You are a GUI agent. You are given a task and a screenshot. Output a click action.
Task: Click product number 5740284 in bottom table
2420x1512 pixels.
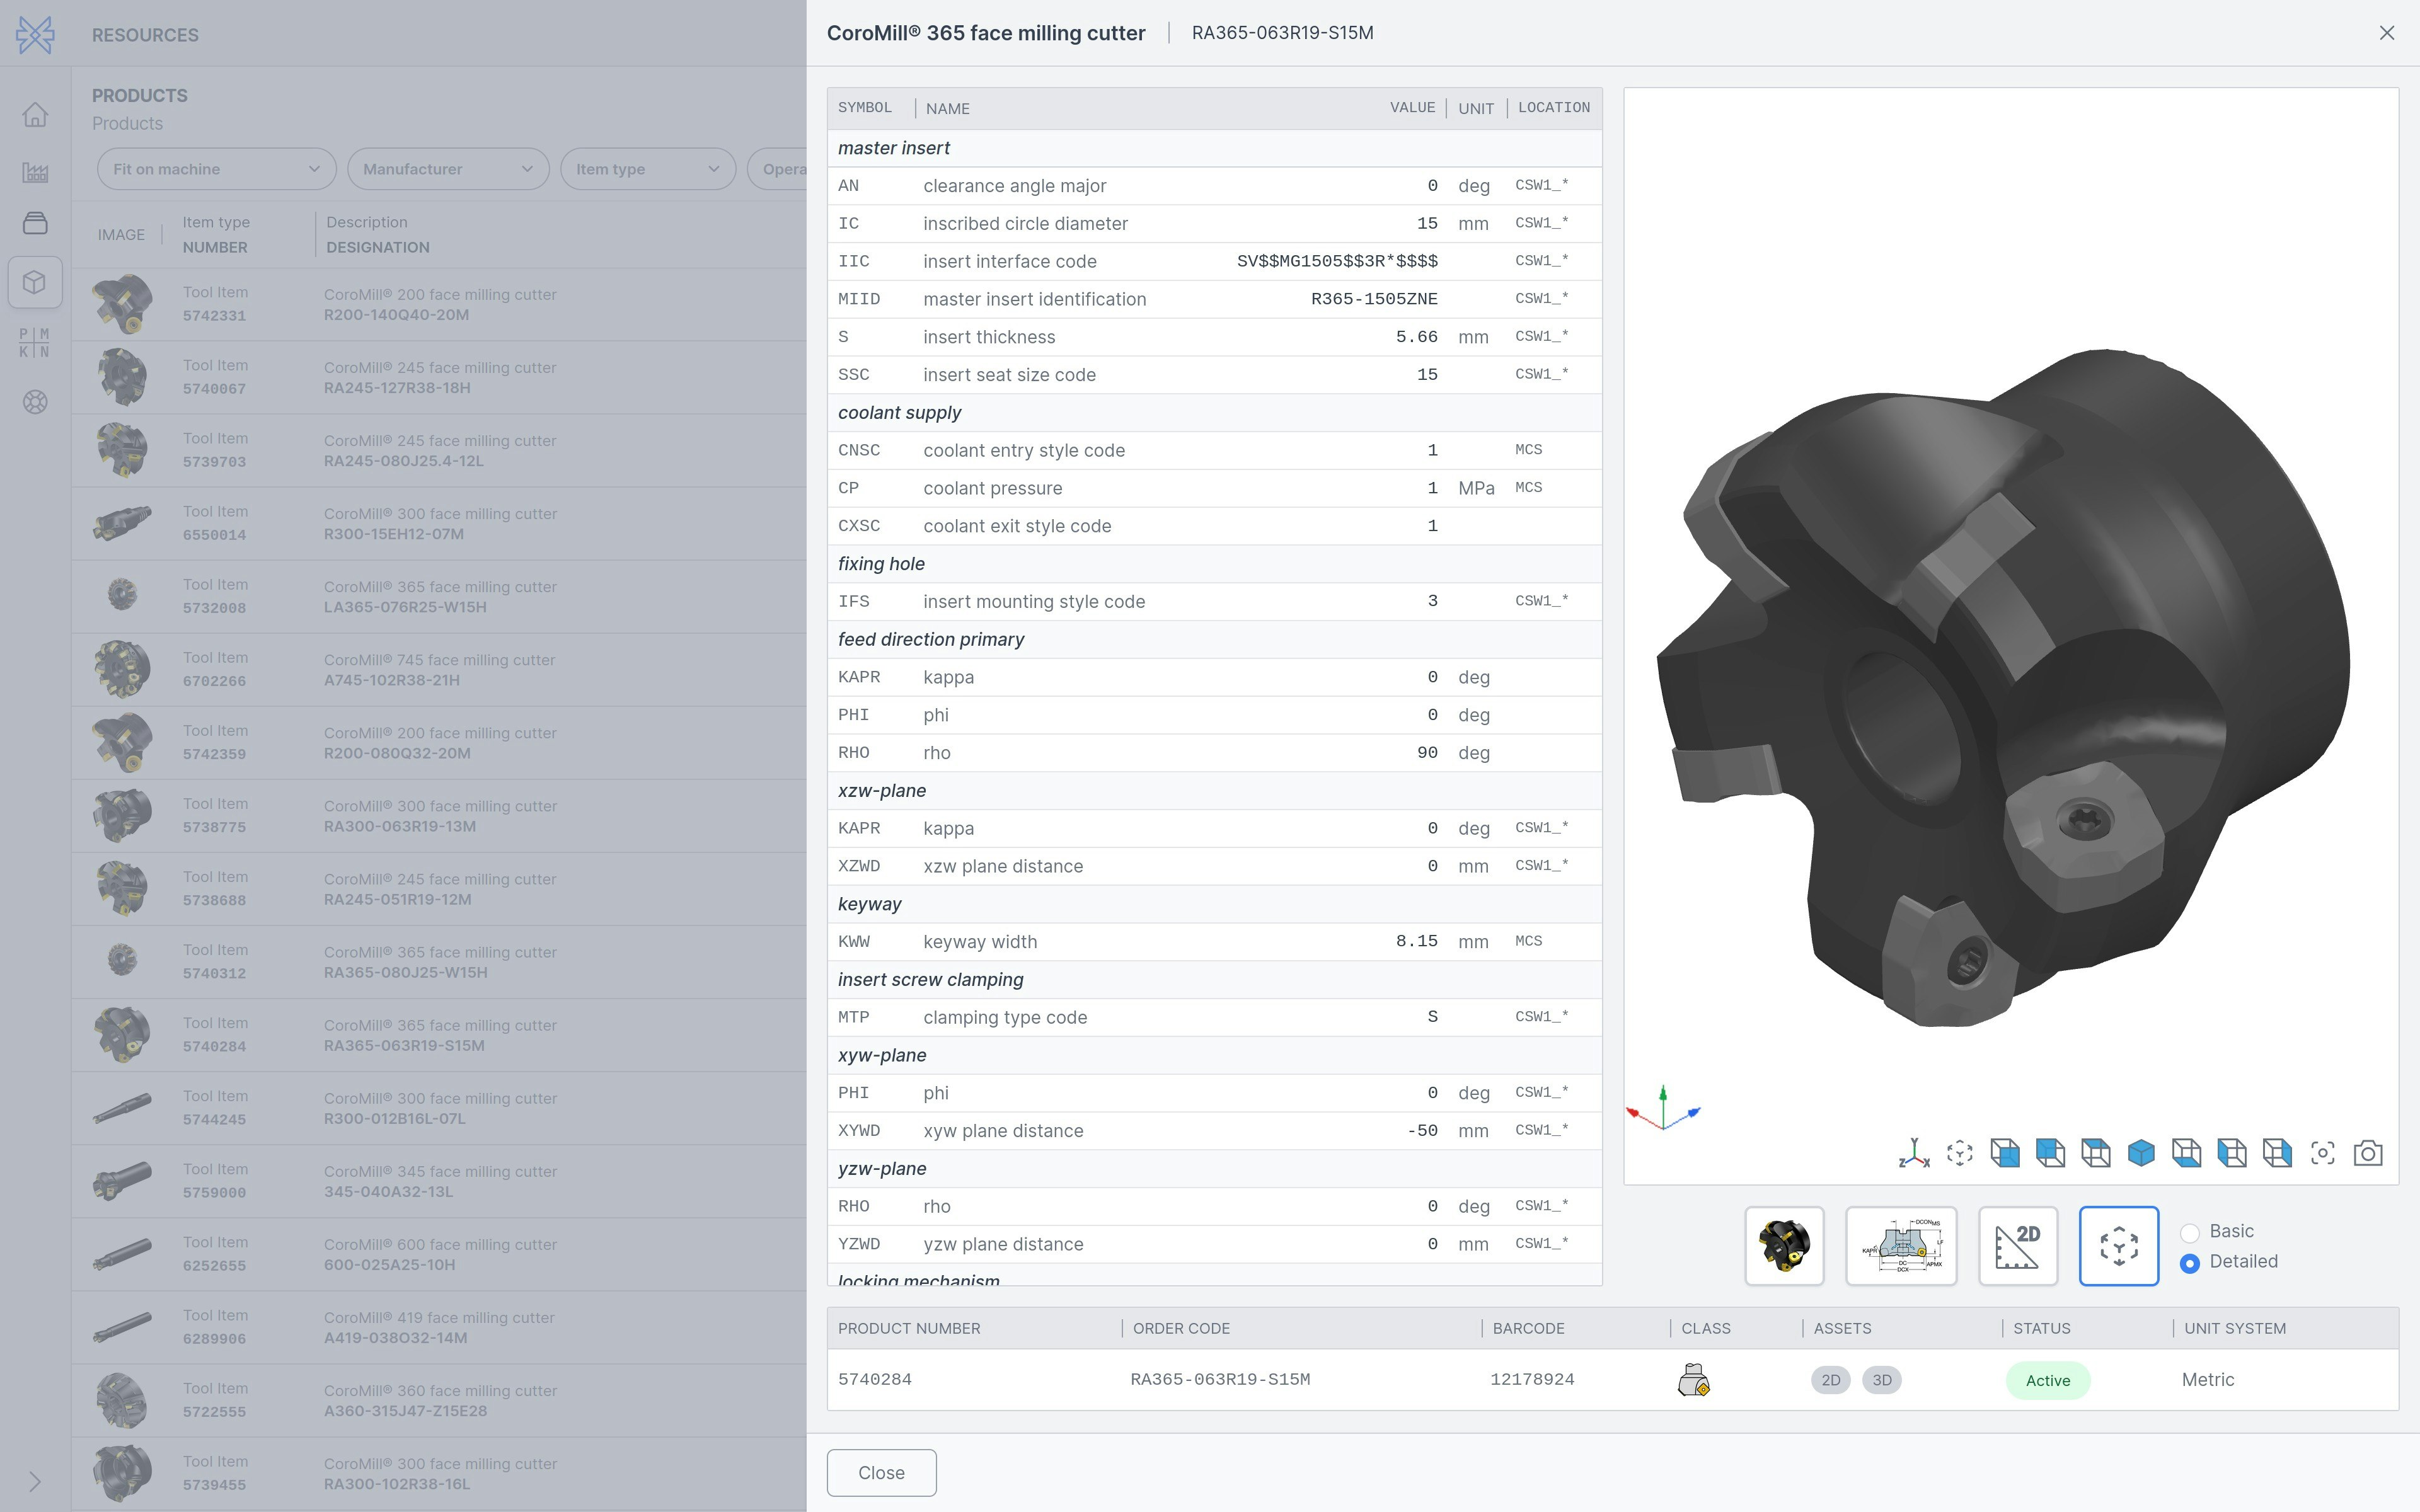pos(875,1380)
